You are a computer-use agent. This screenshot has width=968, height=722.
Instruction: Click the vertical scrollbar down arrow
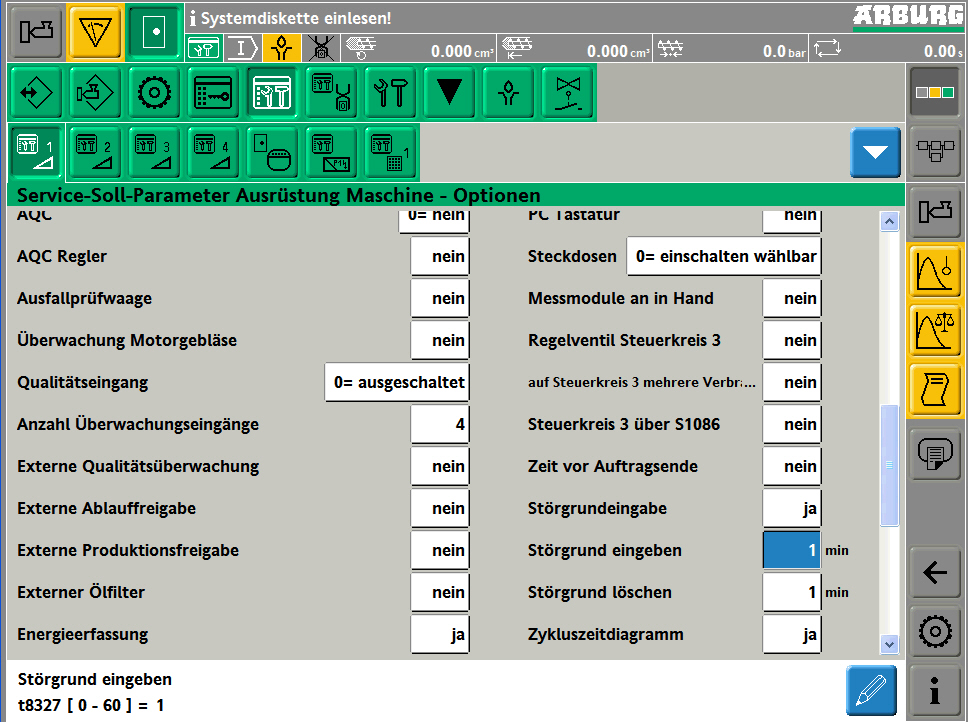pos(889,645)
